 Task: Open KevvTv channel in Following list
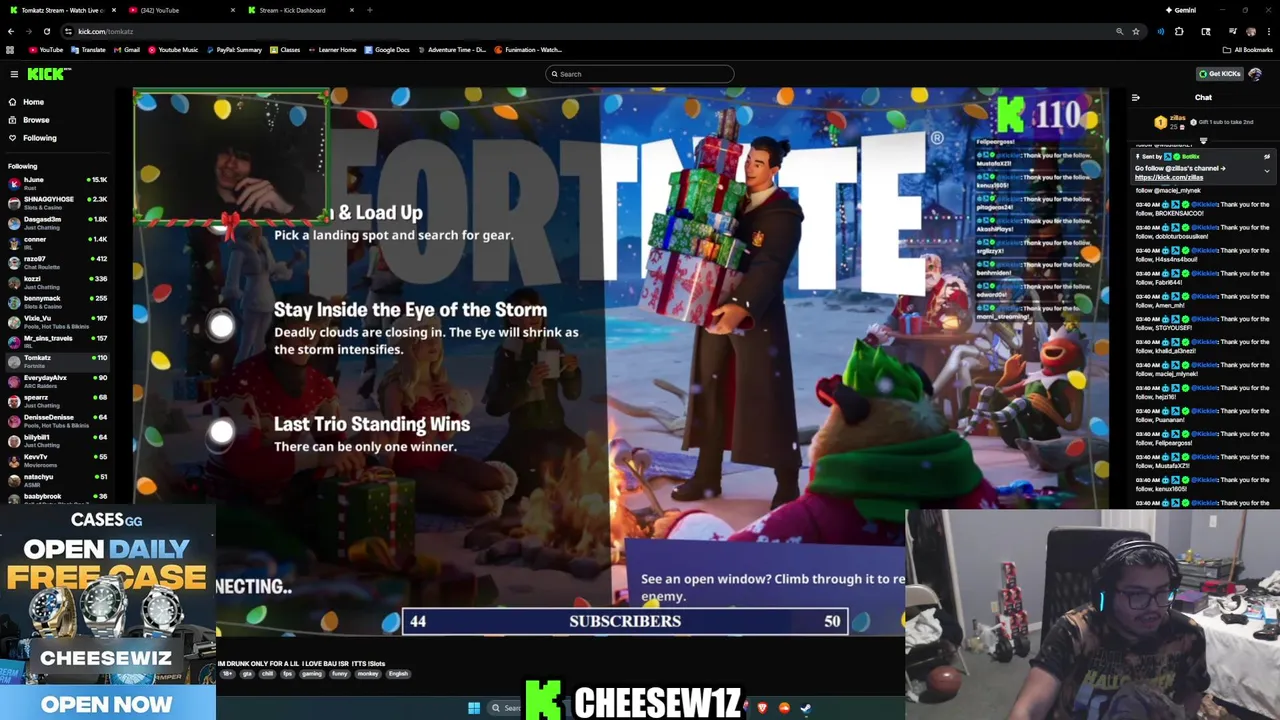pyautogui.click(x=57, y=460)
